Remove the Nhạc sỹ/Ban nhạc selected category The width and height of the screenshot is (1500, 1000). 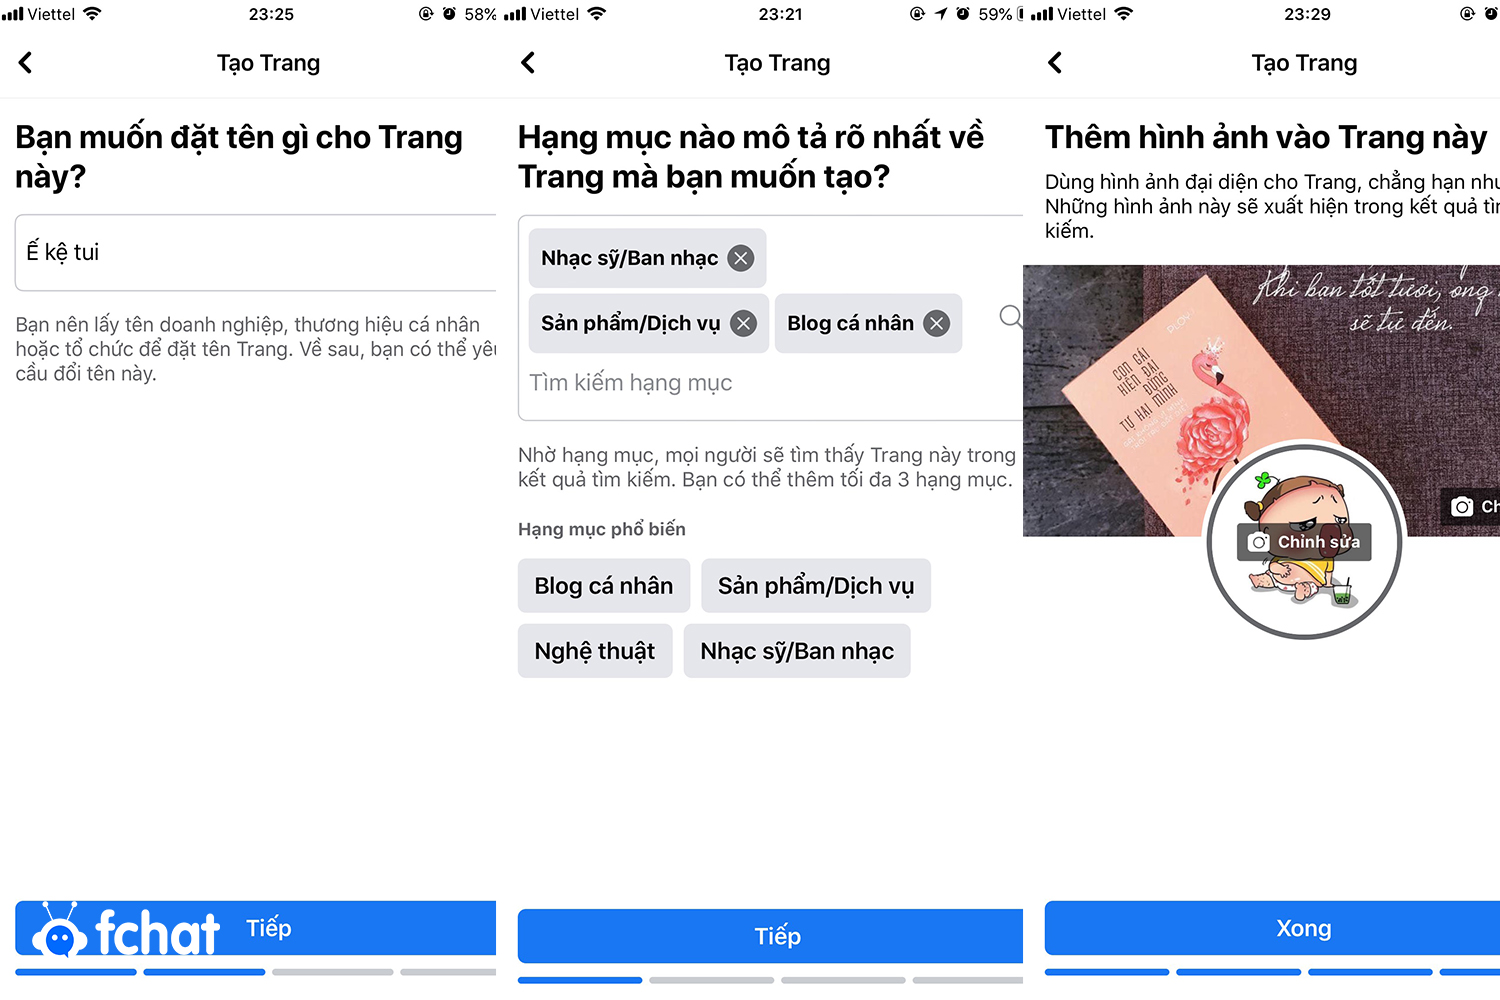click(x=740, y=258)
